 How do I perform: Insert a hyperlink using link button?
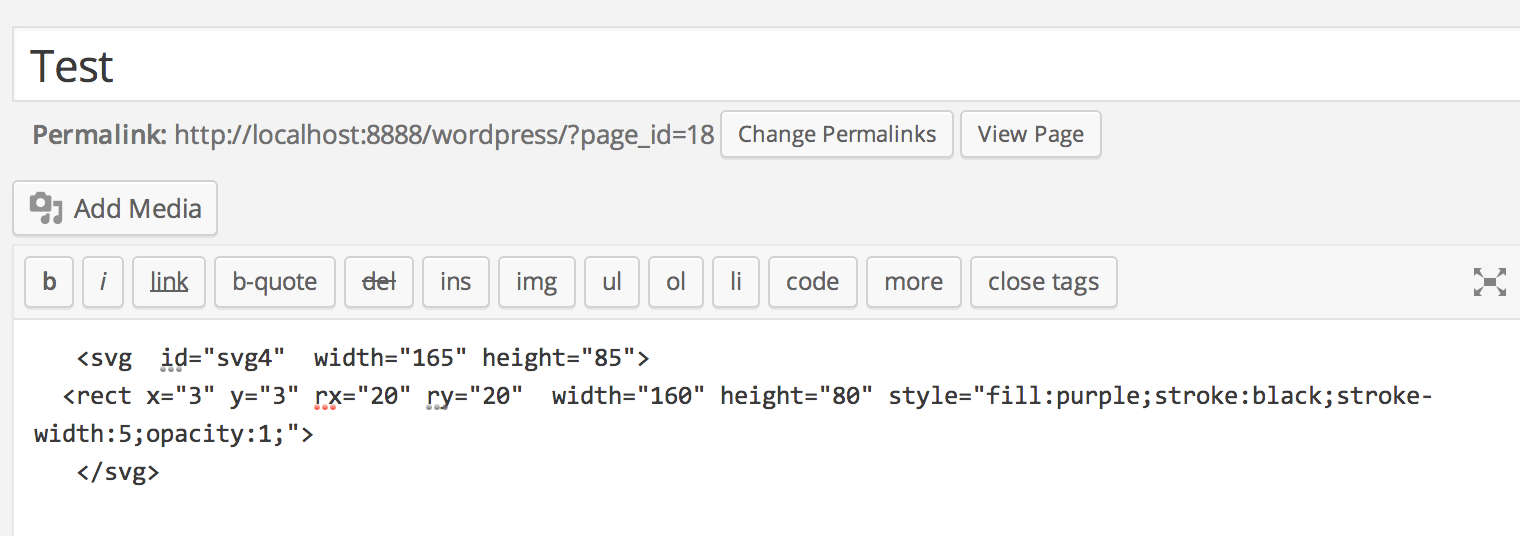[x=169, y=282]
